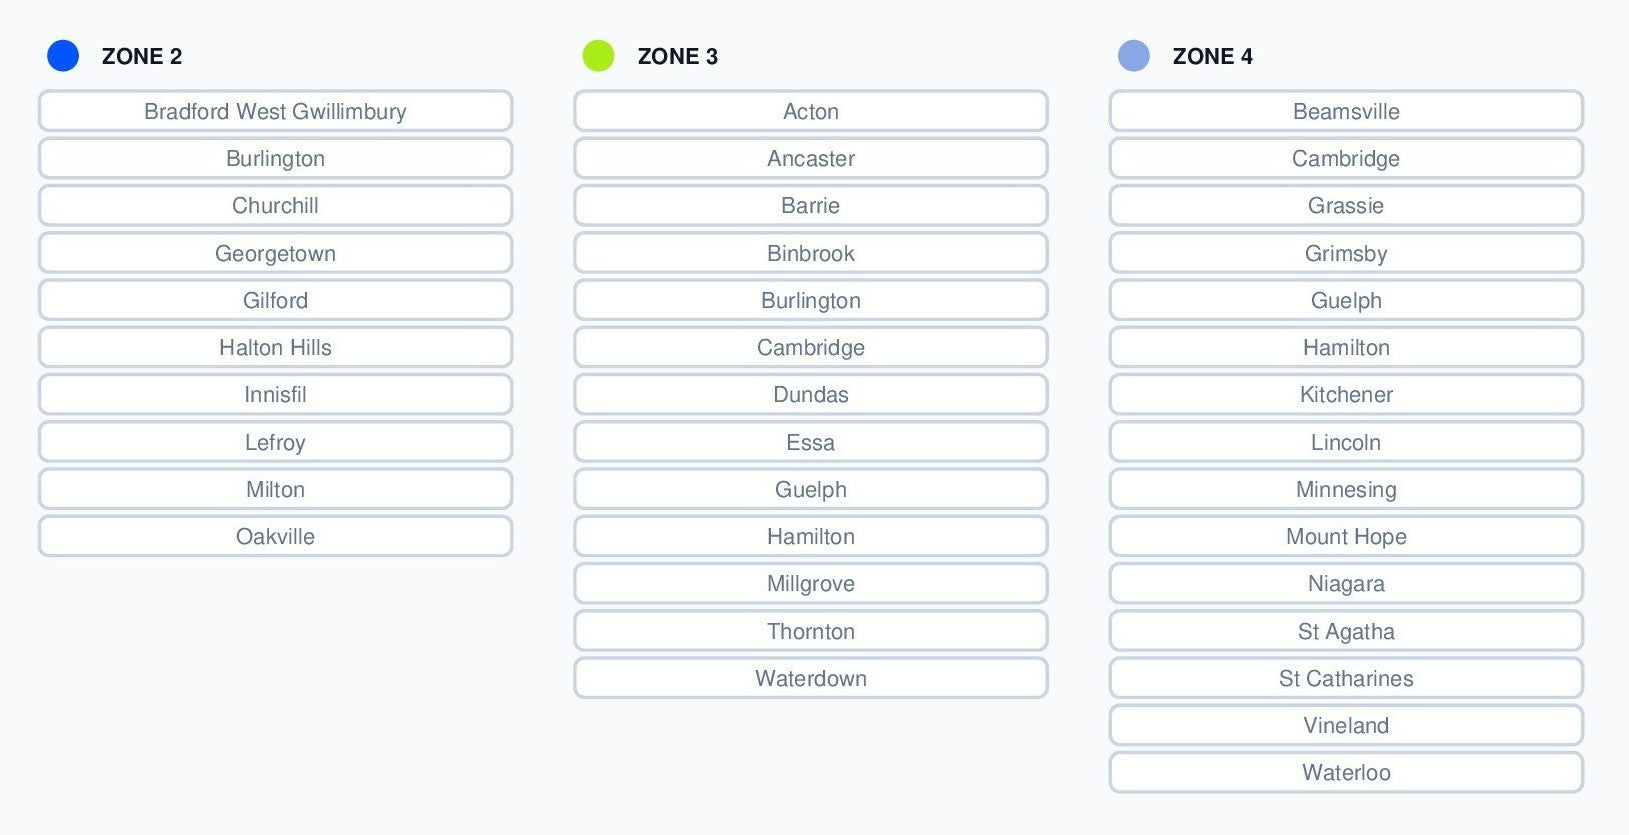Select Halton Hills in Zone 2
The image size is (1629, 835).
point(275,348)
